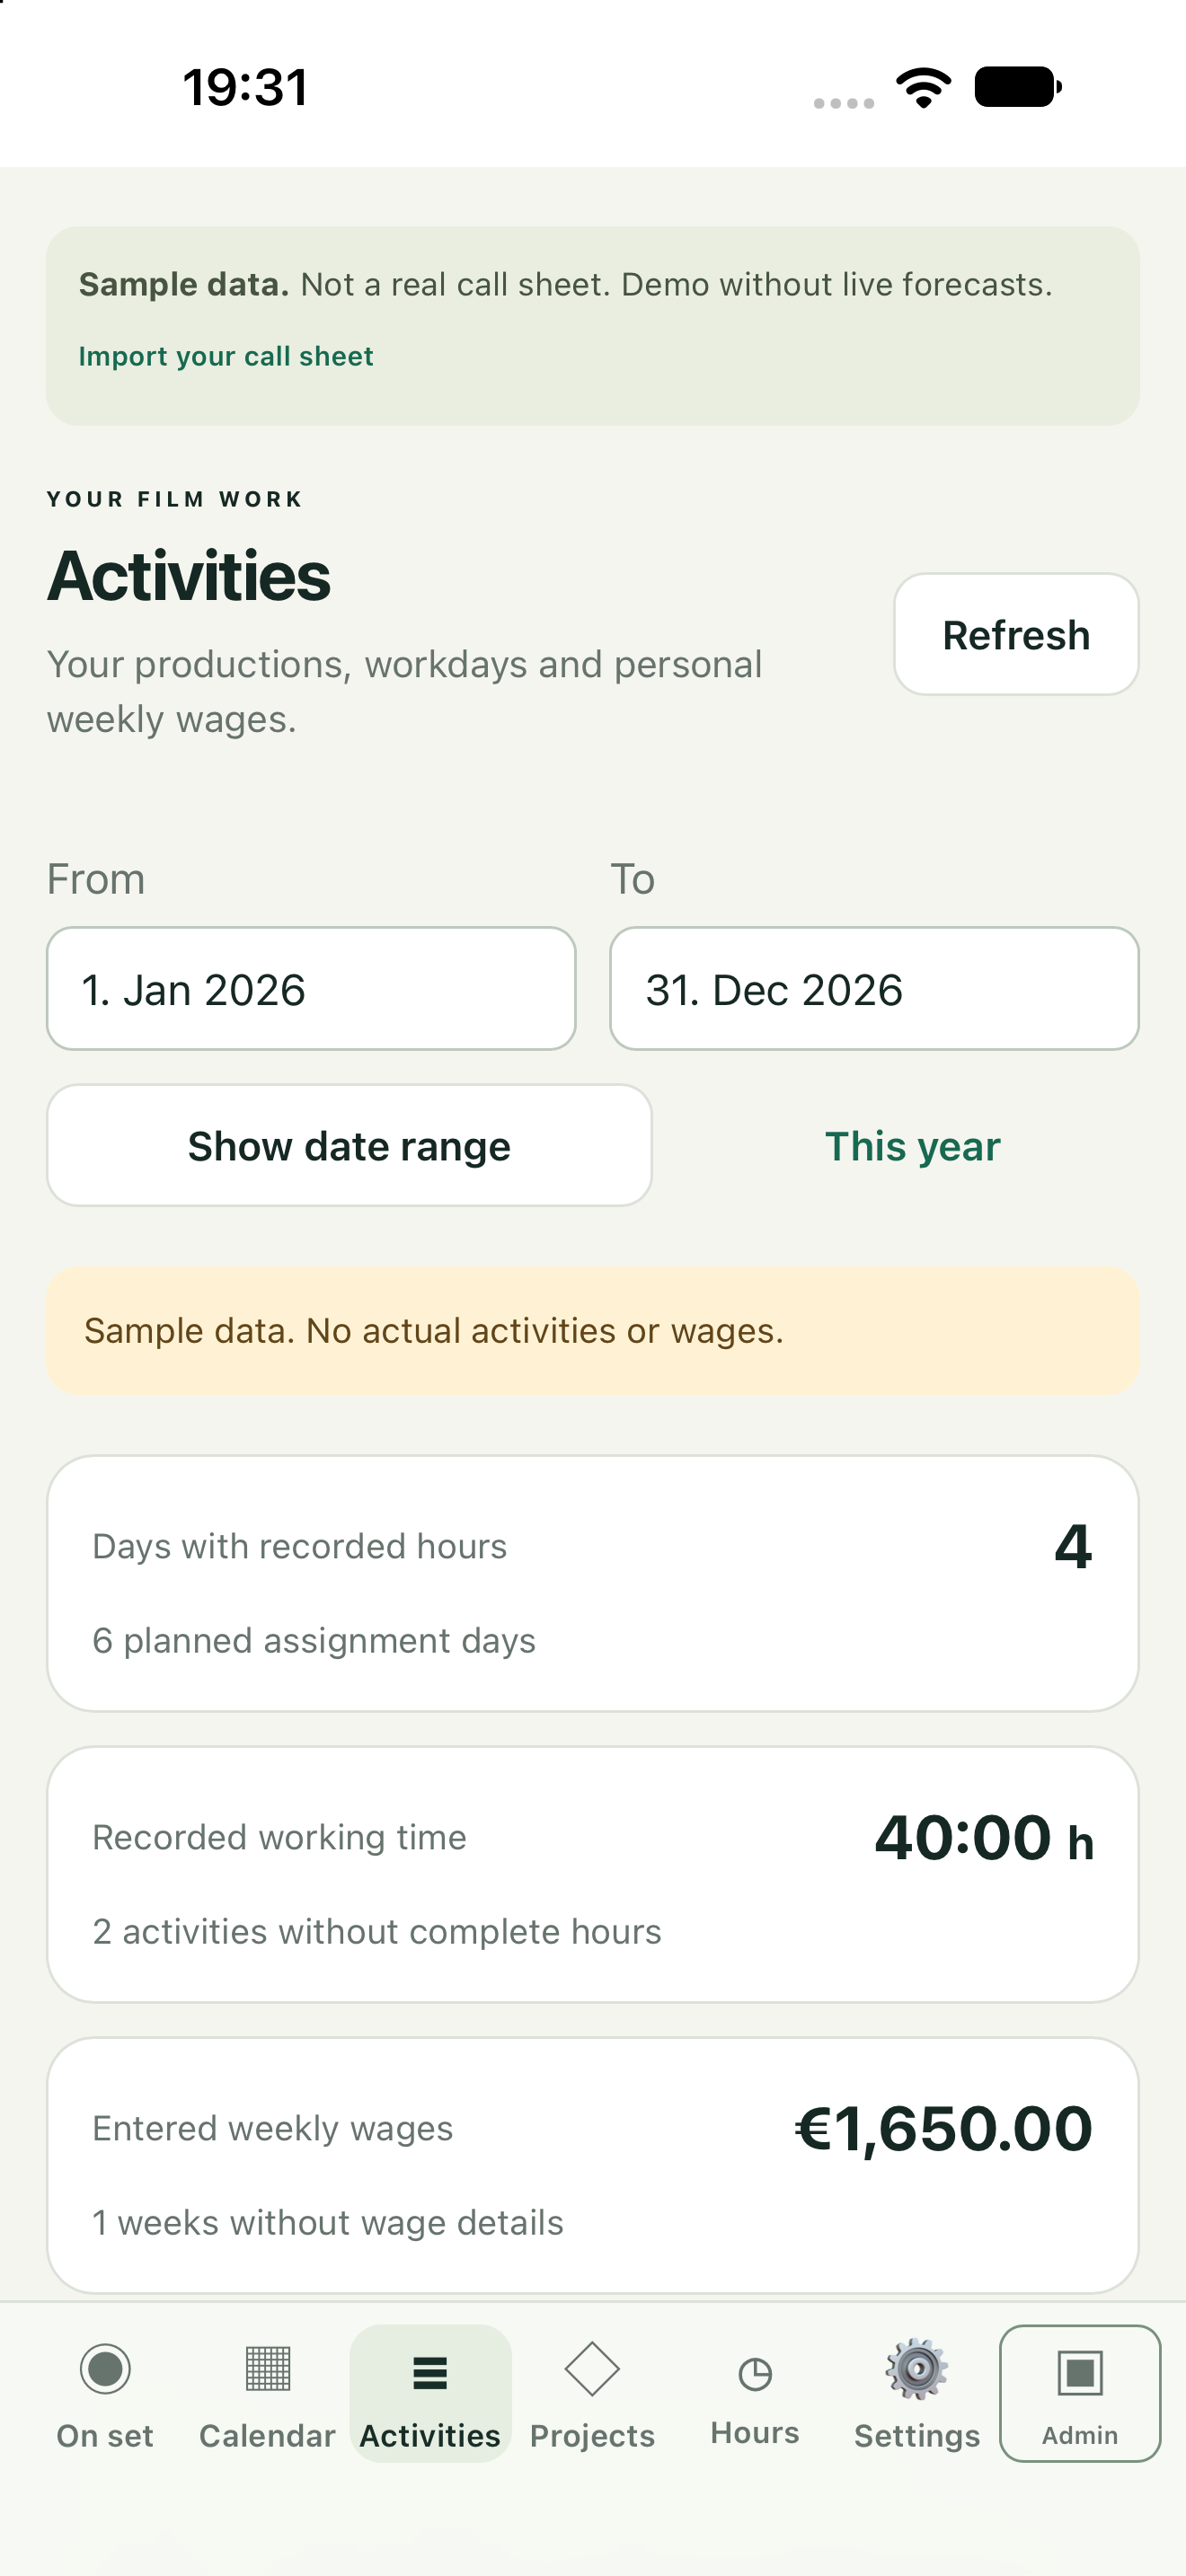Open the Admin panel icon

tap(1080, 2372)
